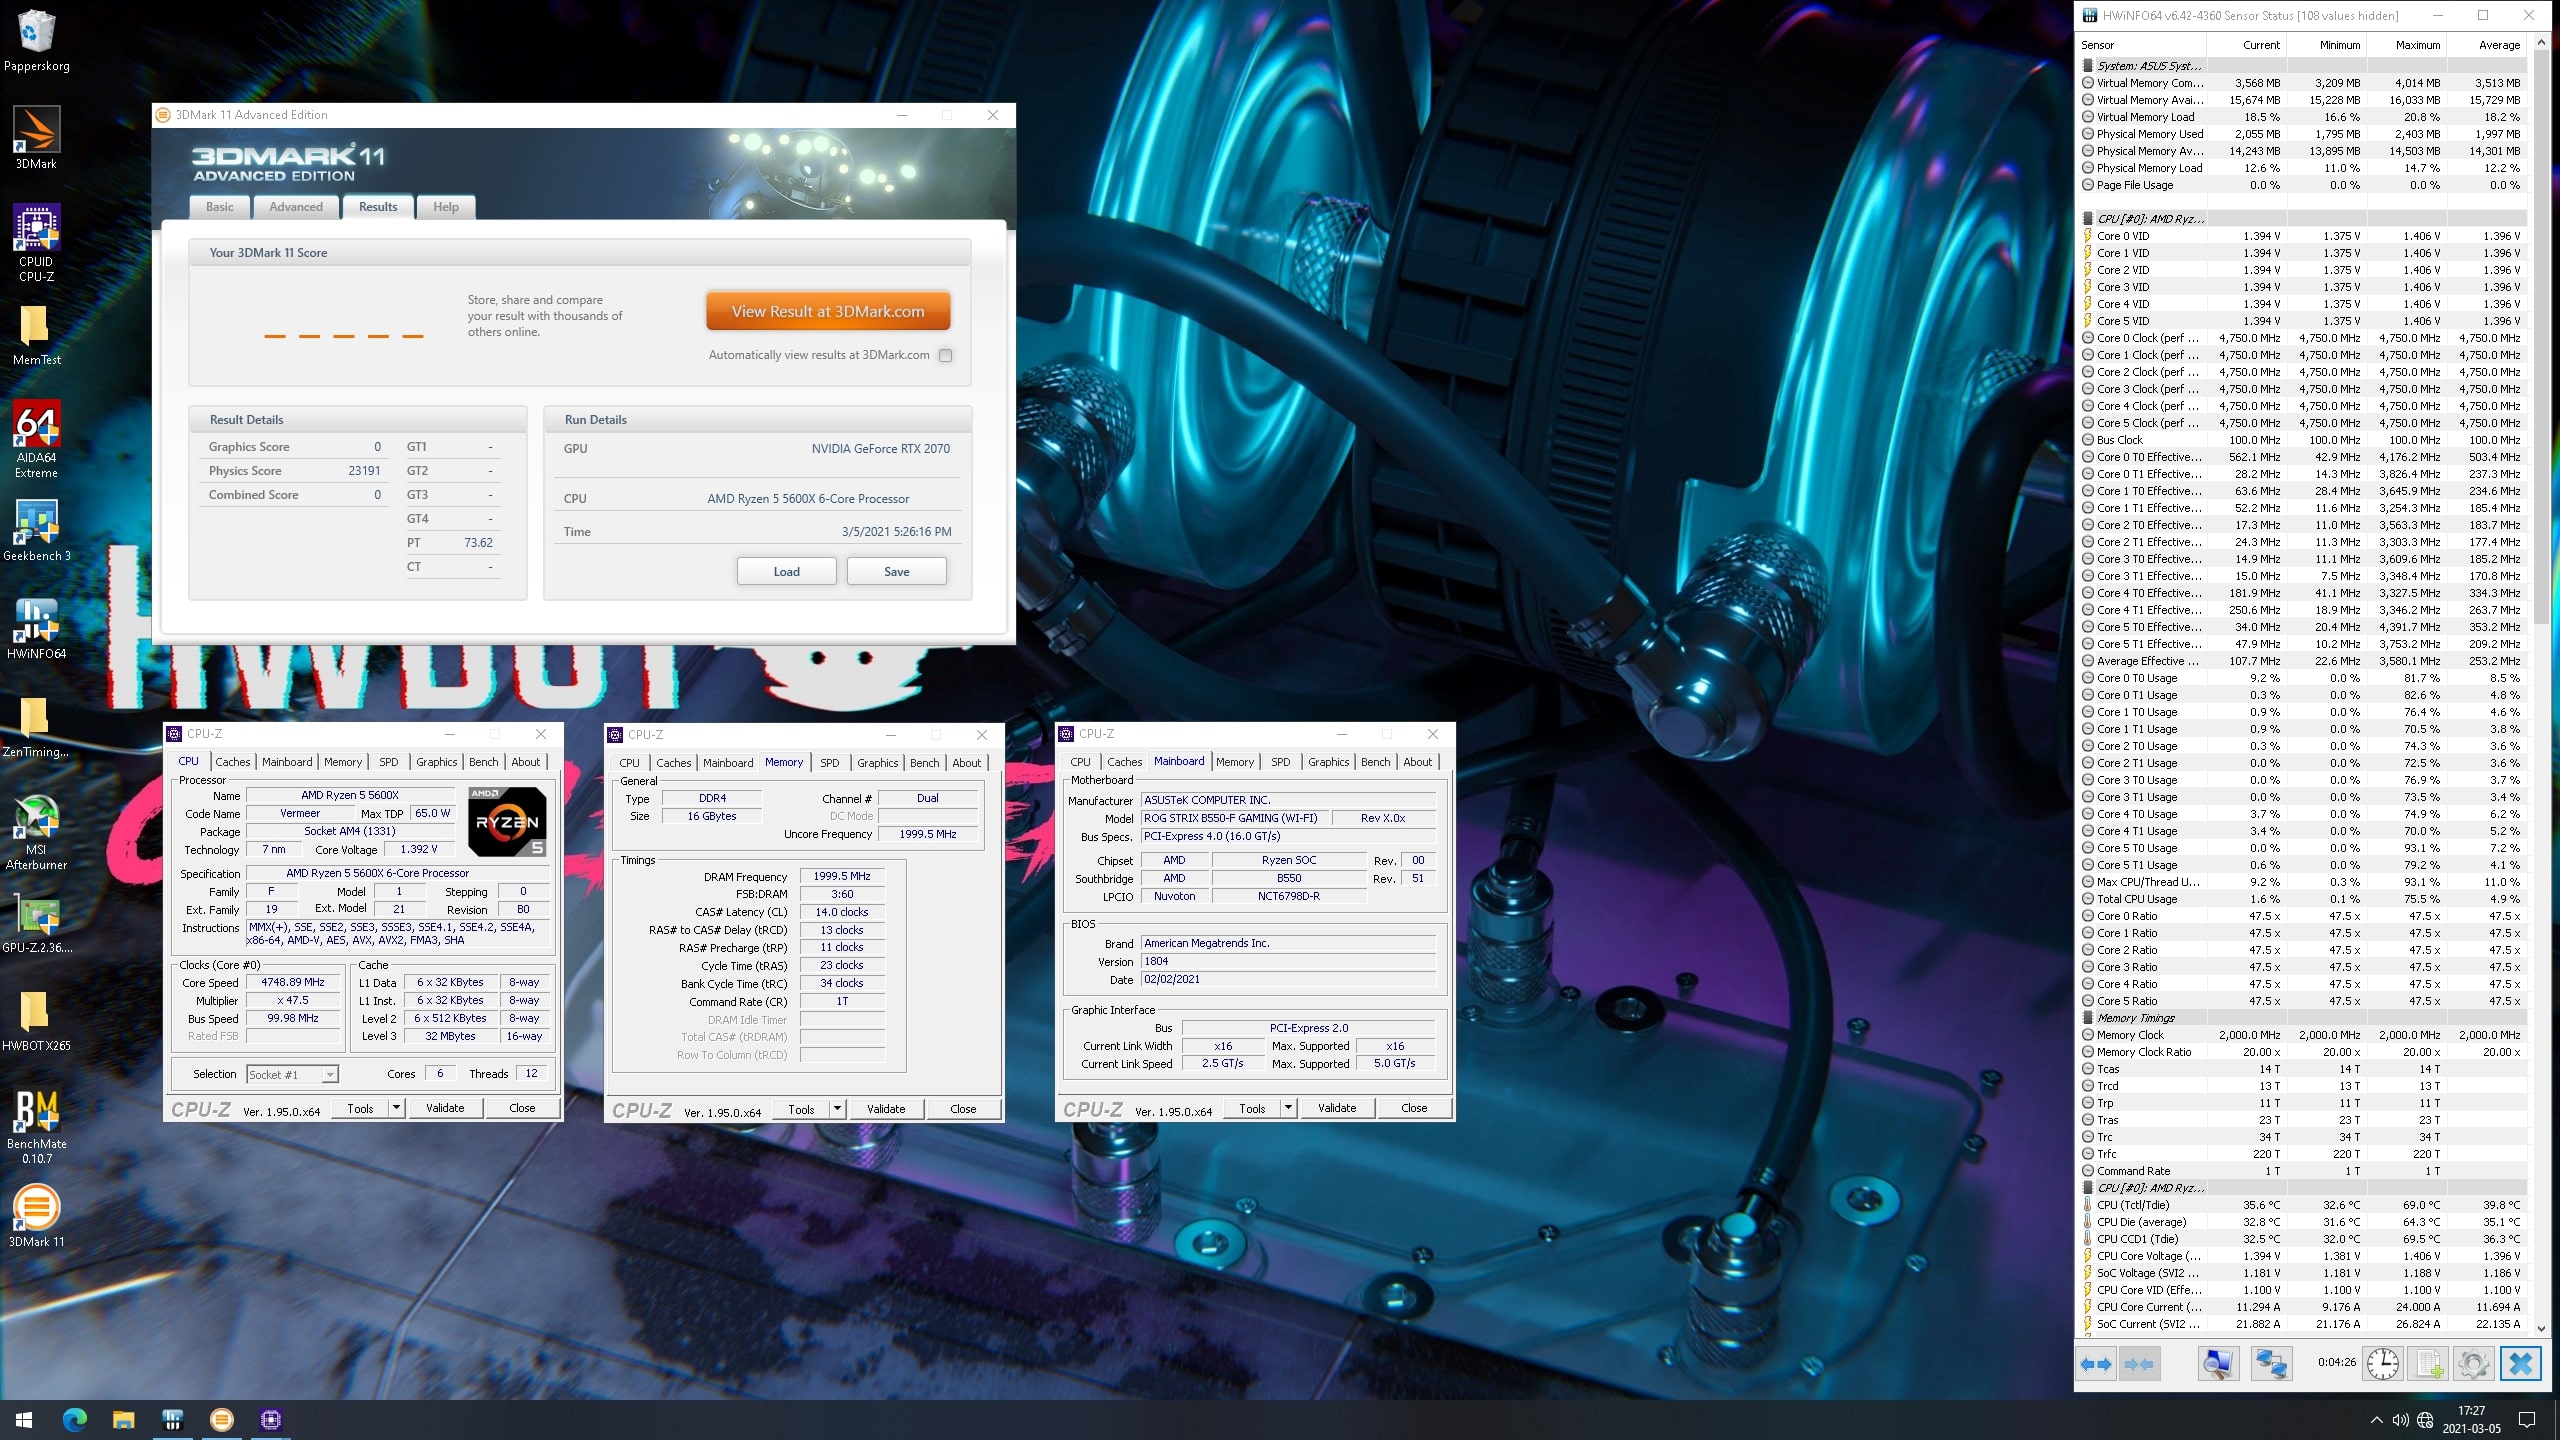Open Graphics tab in CPU-Z Mainboard window

pyautogui.click(x=1328, y=762)
